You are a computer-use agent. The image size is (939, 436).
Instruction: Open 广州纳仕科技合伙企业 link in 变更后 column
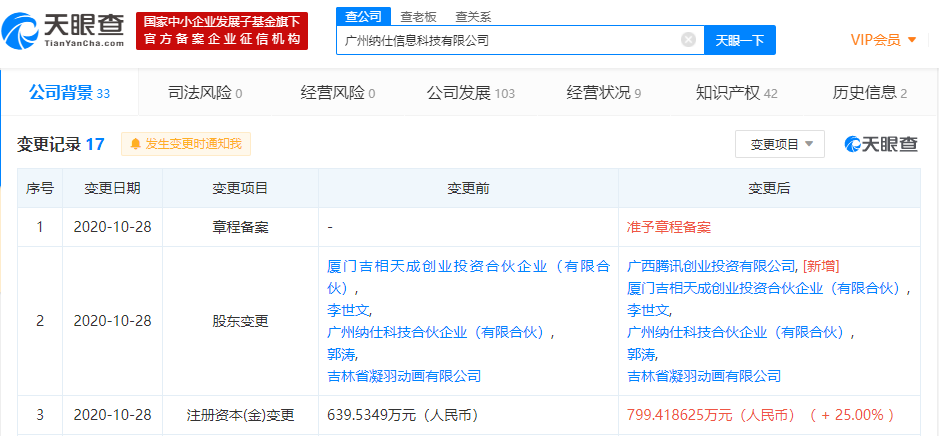[x=737, y=332]
